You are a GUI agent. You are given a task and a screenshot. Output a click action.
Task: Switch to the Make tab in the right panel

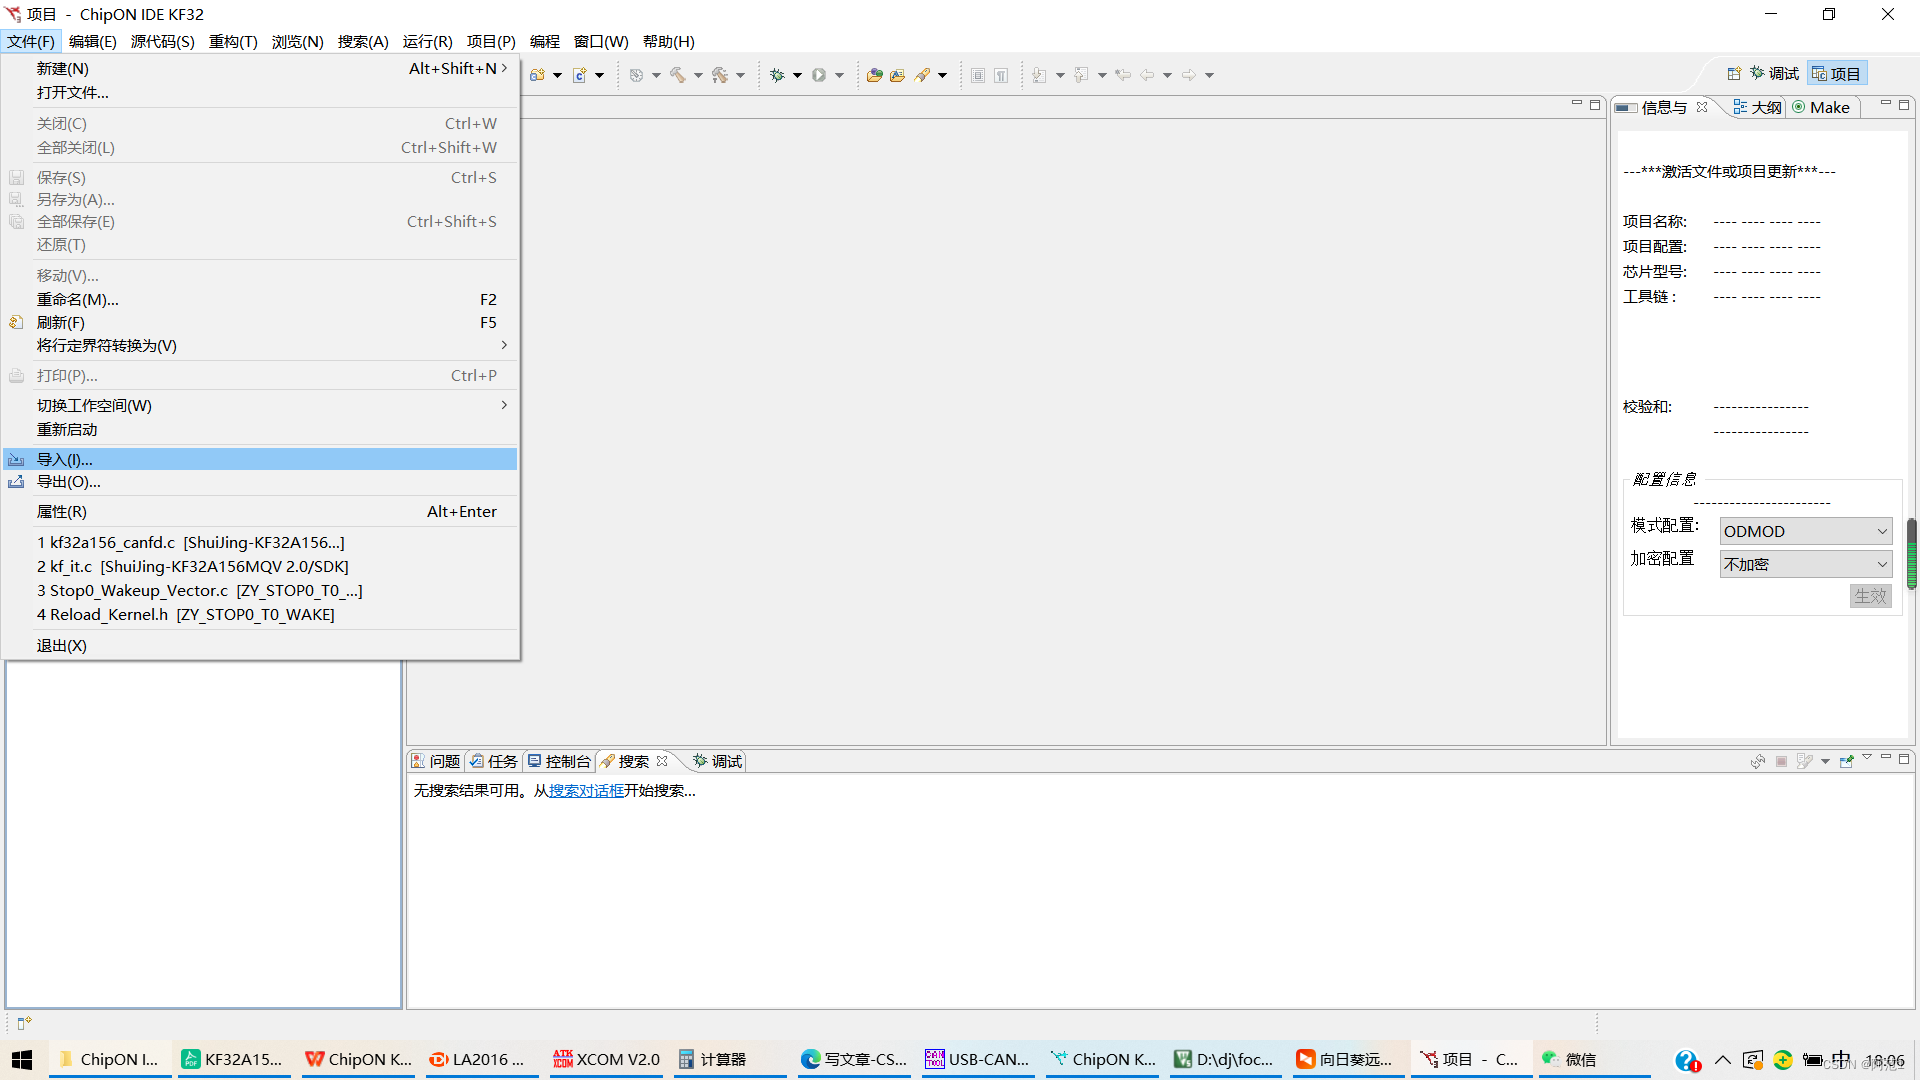(x=1822, y=107)
